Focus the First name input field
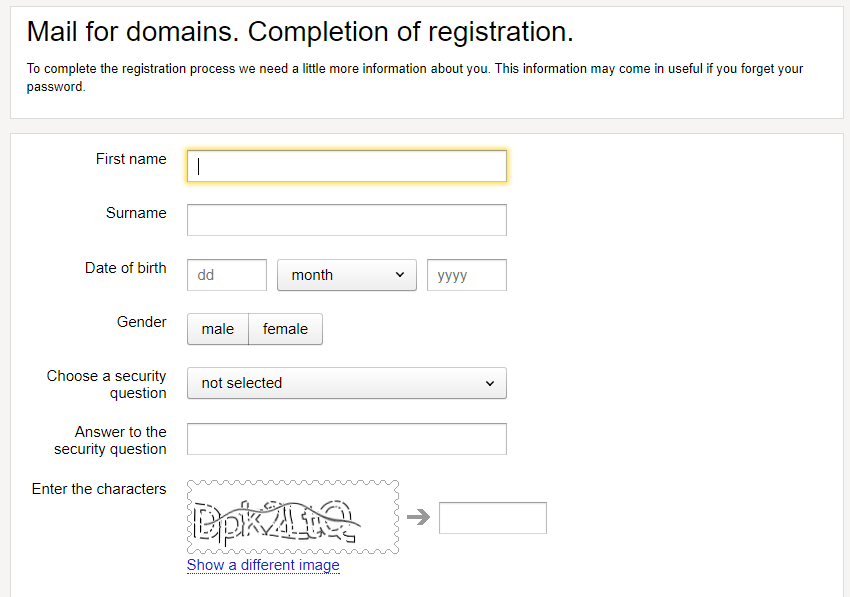Screen dimensions: 850x597 tap(347, 166)
